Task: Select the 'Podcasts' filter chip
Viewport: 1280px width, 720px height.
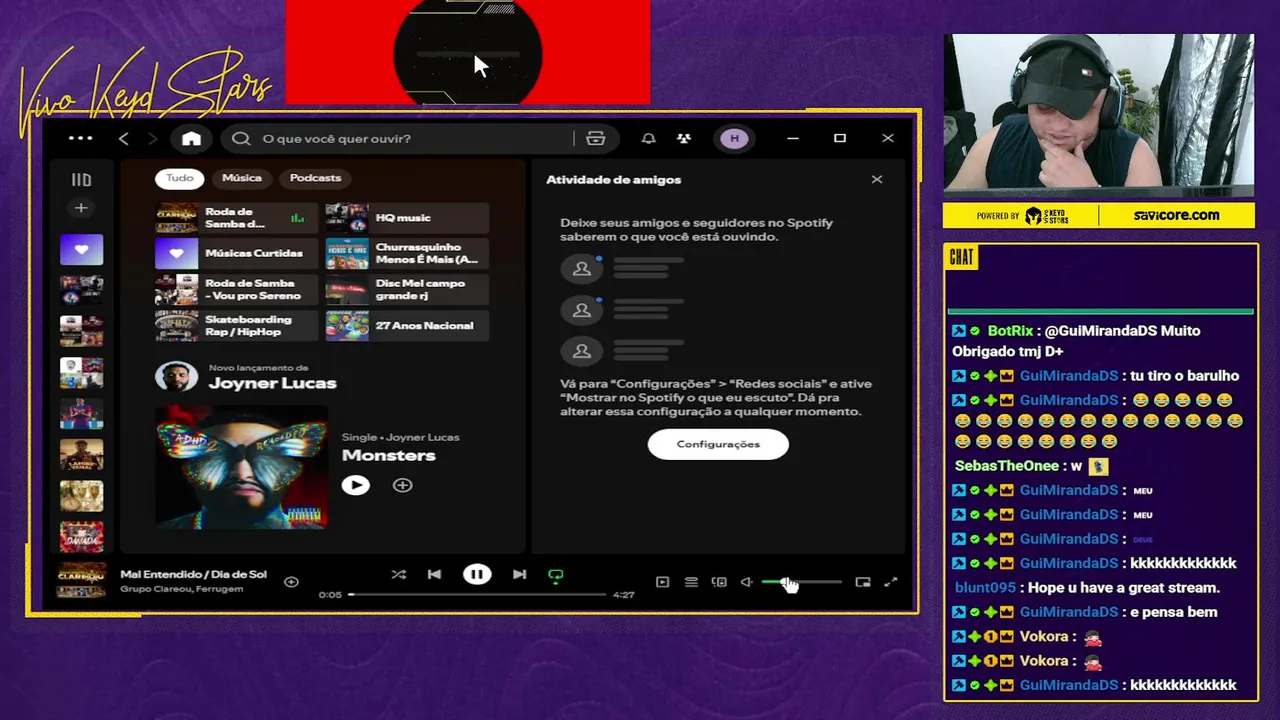Action: click(x=315, y=178)
